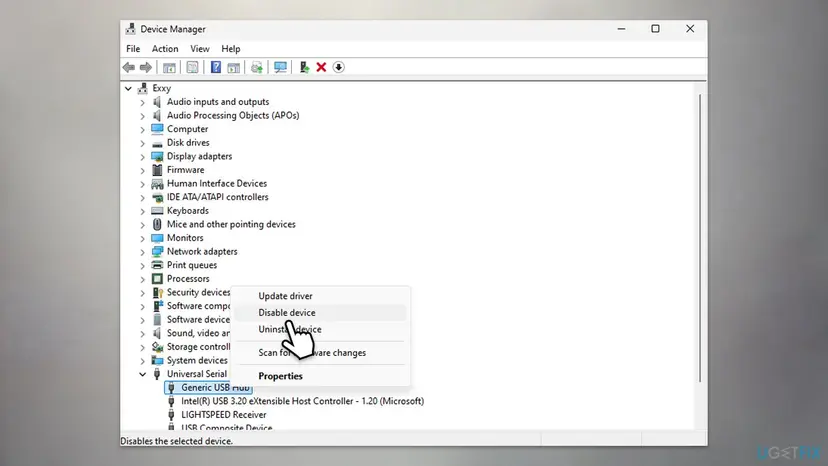The width and height of the screenshot is (828, 466).
Task: Maximize the Device Manager window
Action: coord(655,29)
